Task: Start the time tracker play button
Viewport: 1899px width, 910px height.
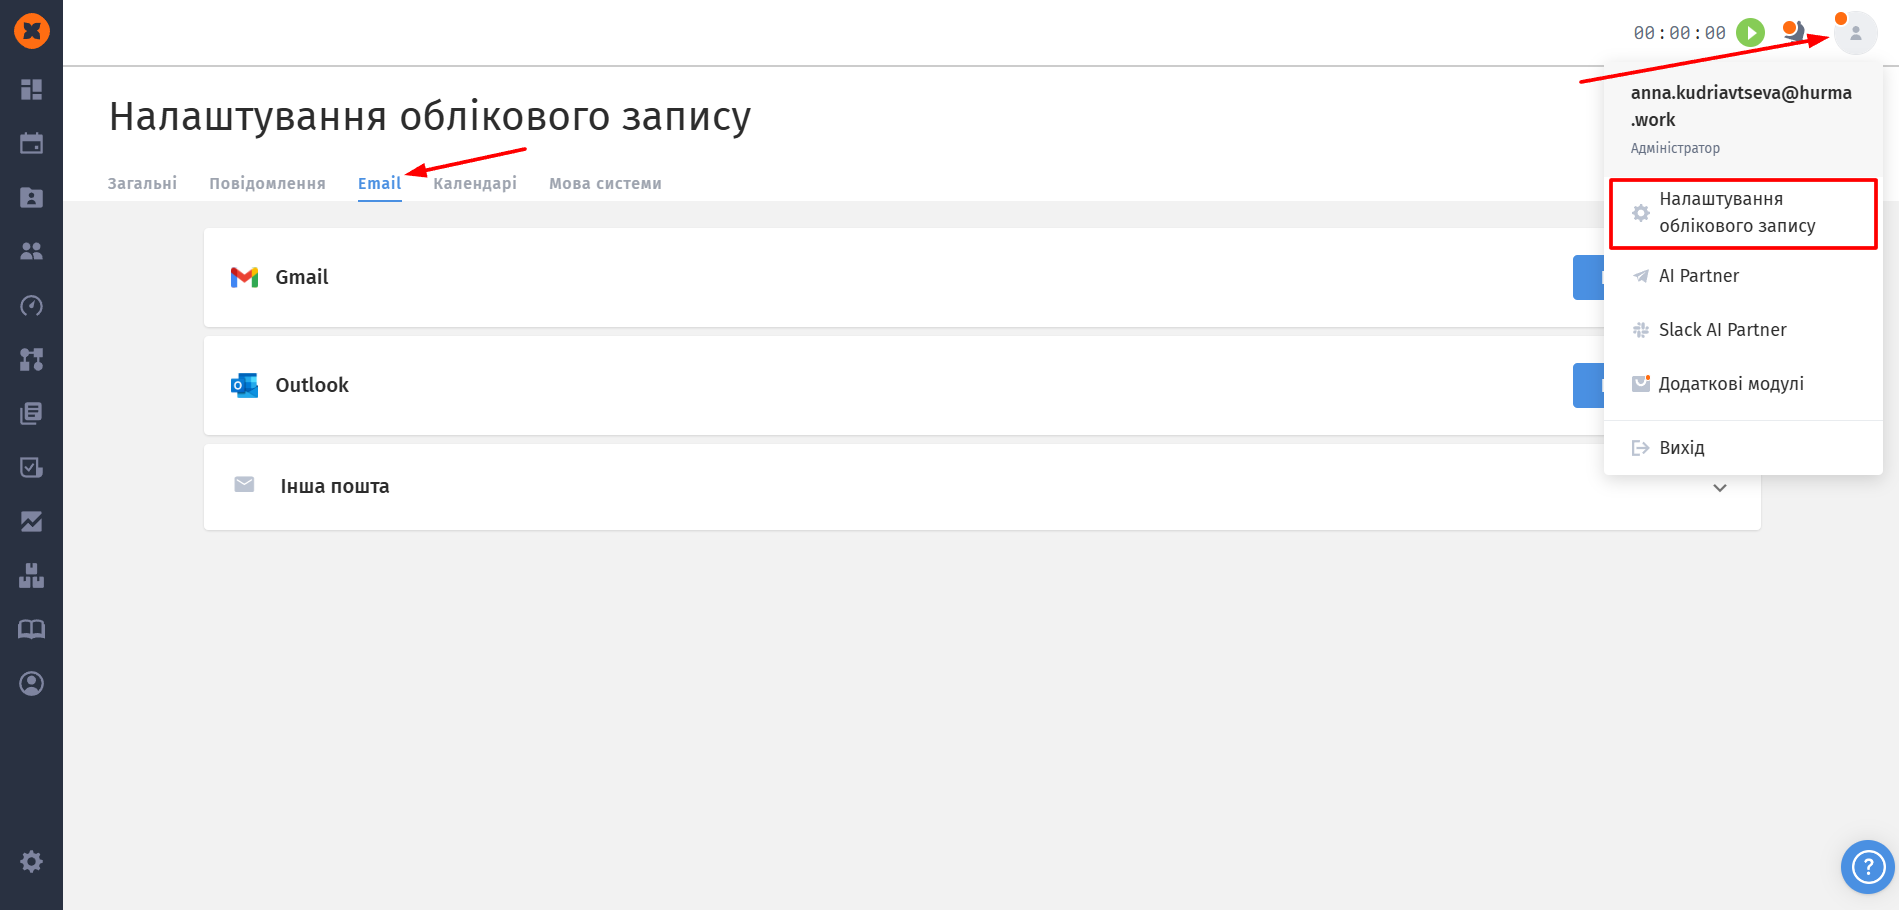Action: 1750,33
